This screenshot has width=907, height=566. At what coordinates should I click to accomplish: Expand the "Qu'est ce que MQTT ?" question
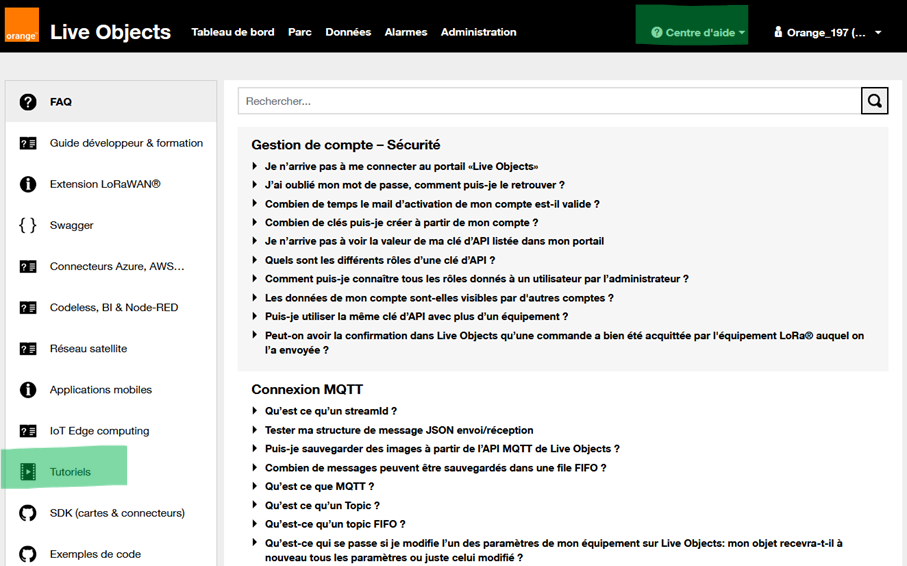[x=319, y=486]
